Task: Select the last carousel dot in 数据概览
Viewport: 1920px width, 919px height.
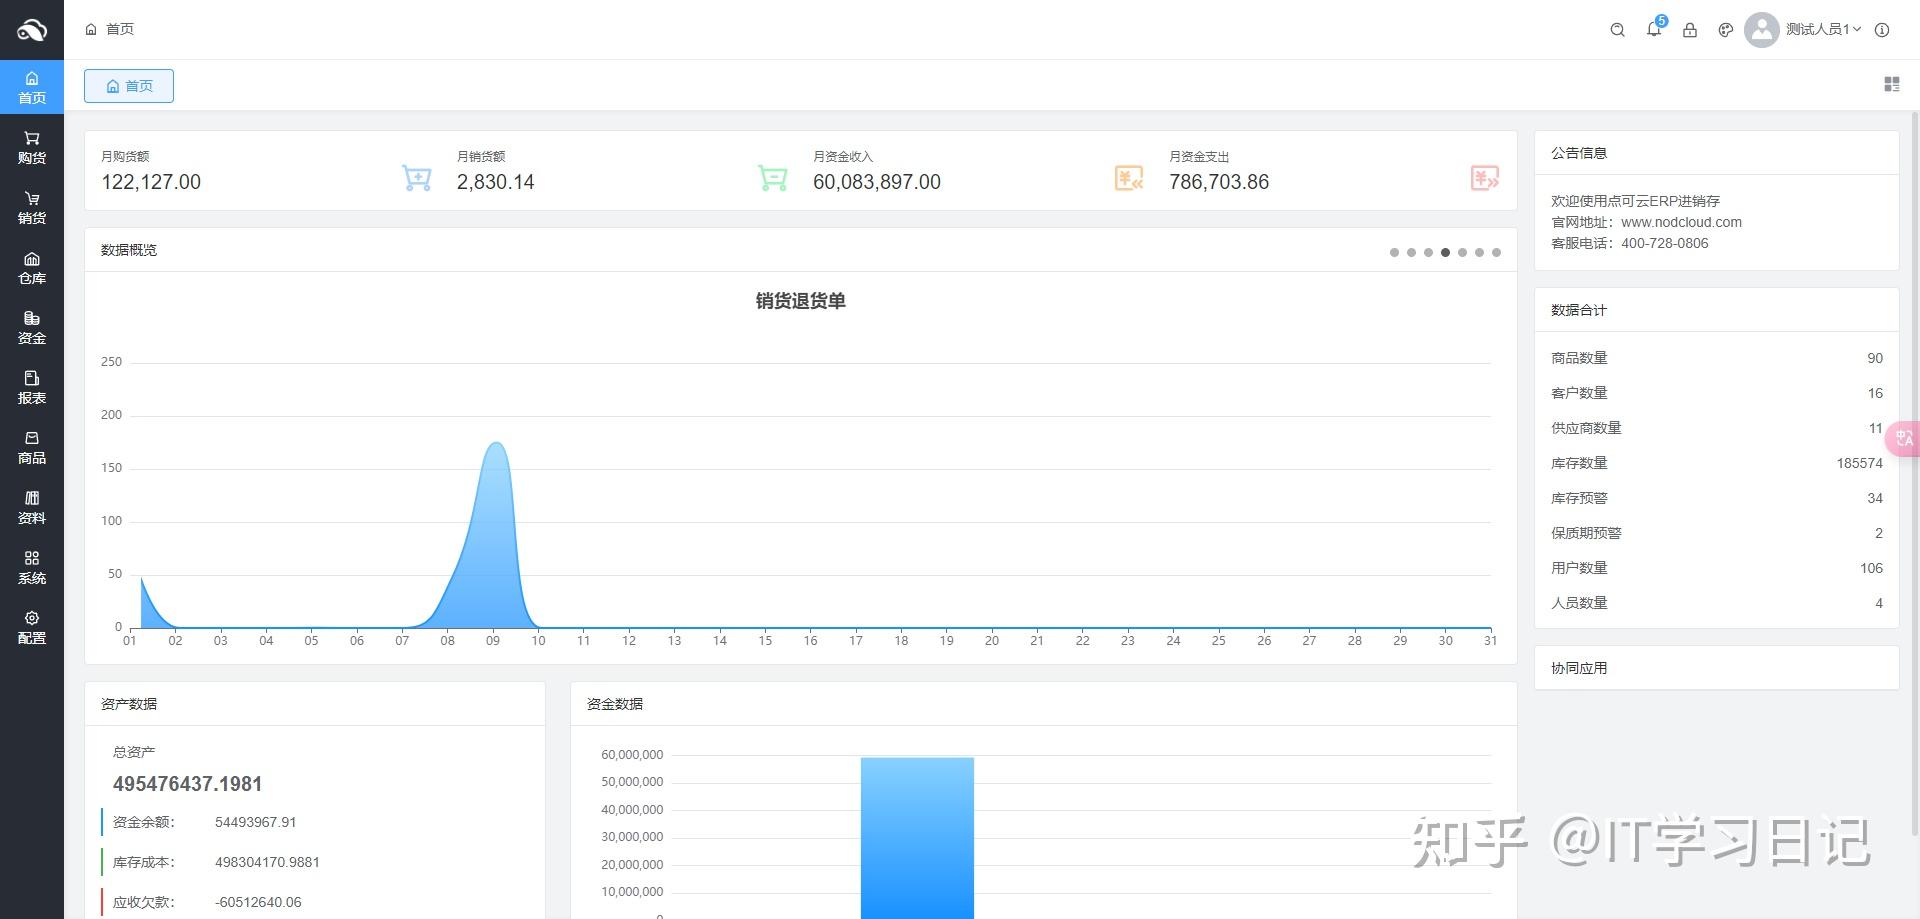Action: (1496, 252)
